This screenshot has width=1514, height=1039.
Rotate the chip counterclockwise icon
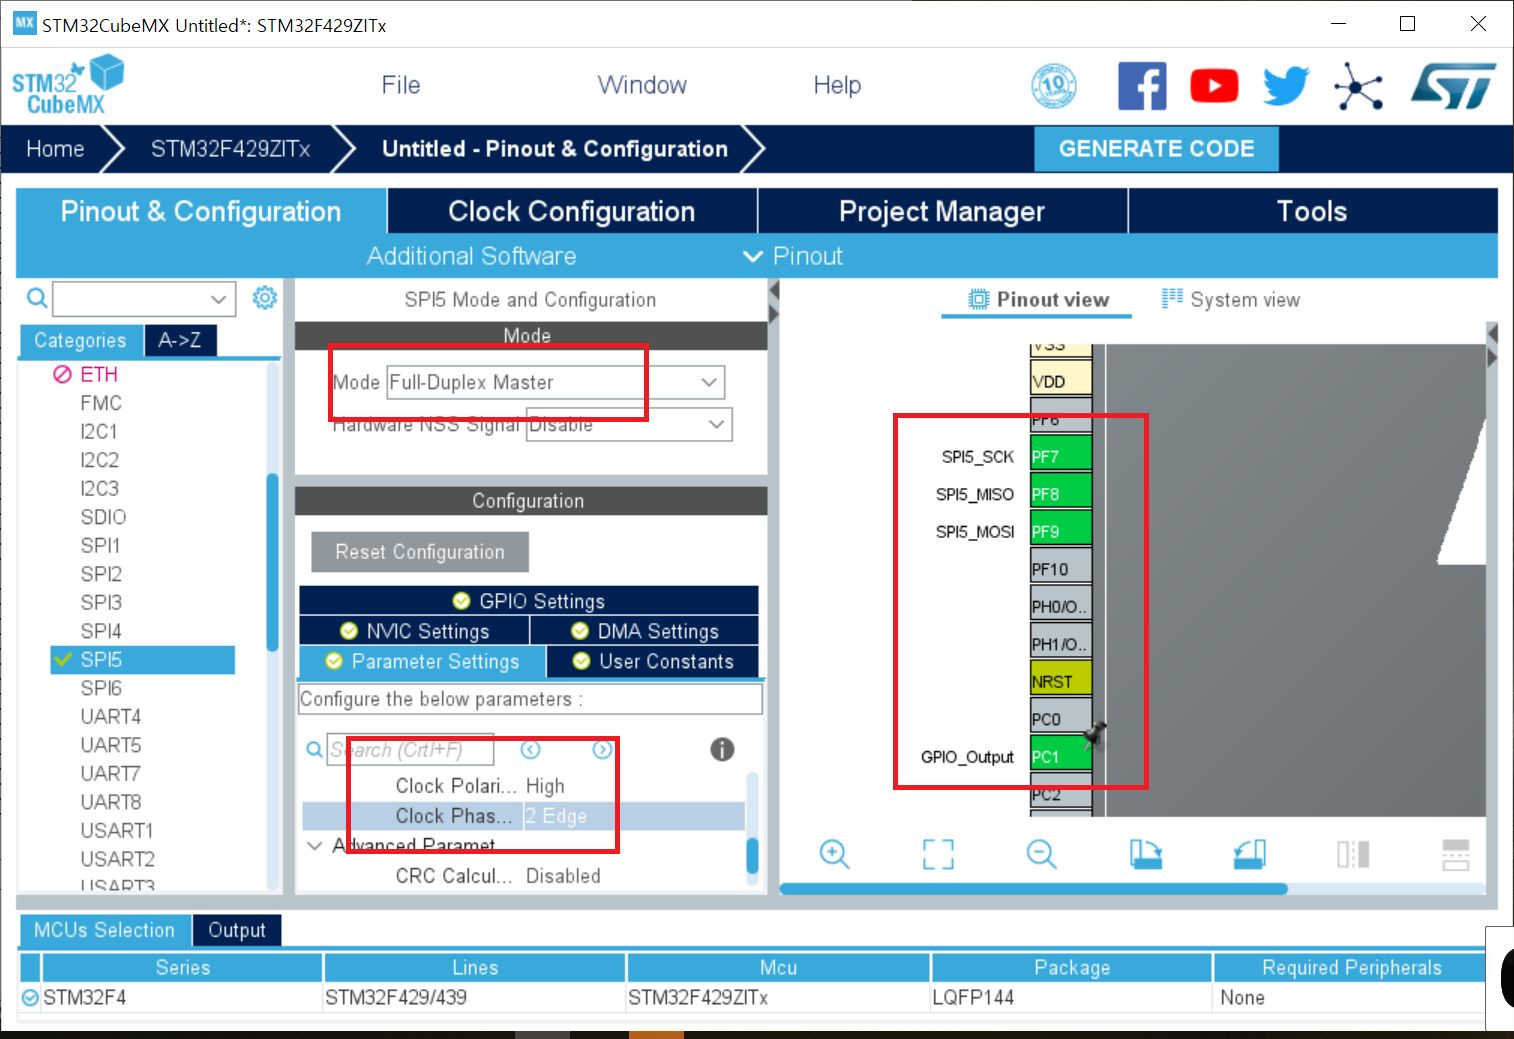coord(1249,854)
